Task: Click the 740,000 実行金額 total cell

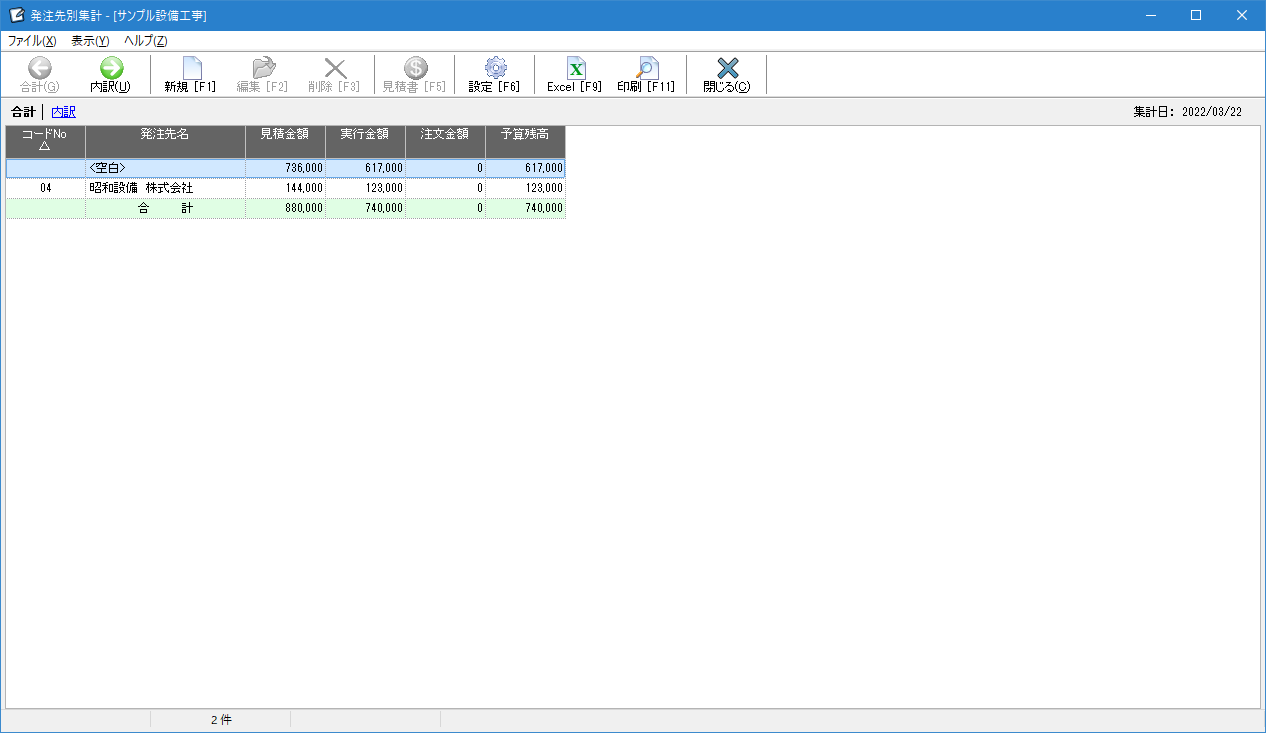Action: tap(366, 208)
